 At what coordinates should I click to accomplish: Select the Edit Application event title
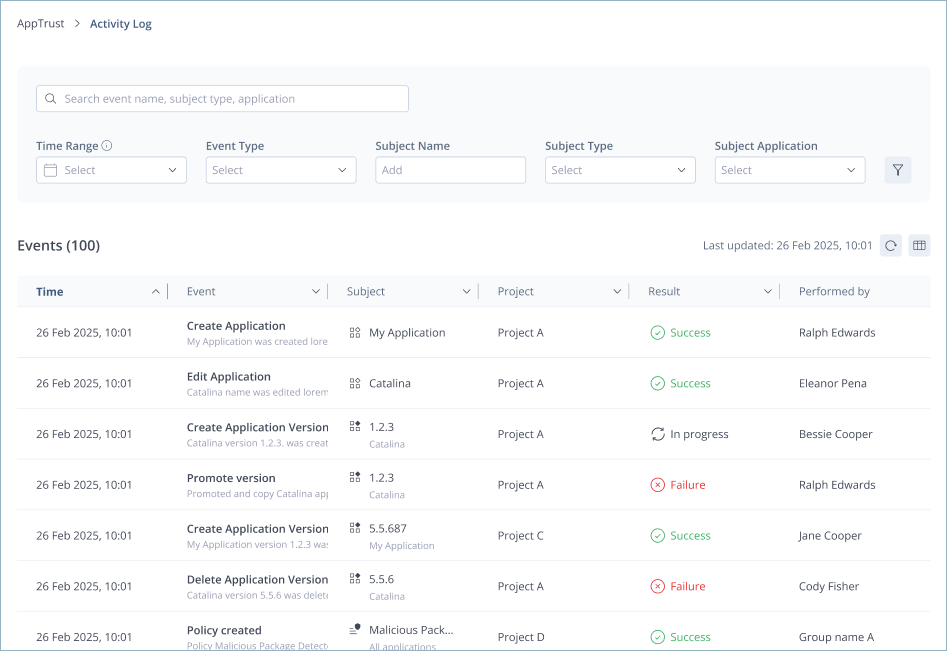(x=228, y=377)
